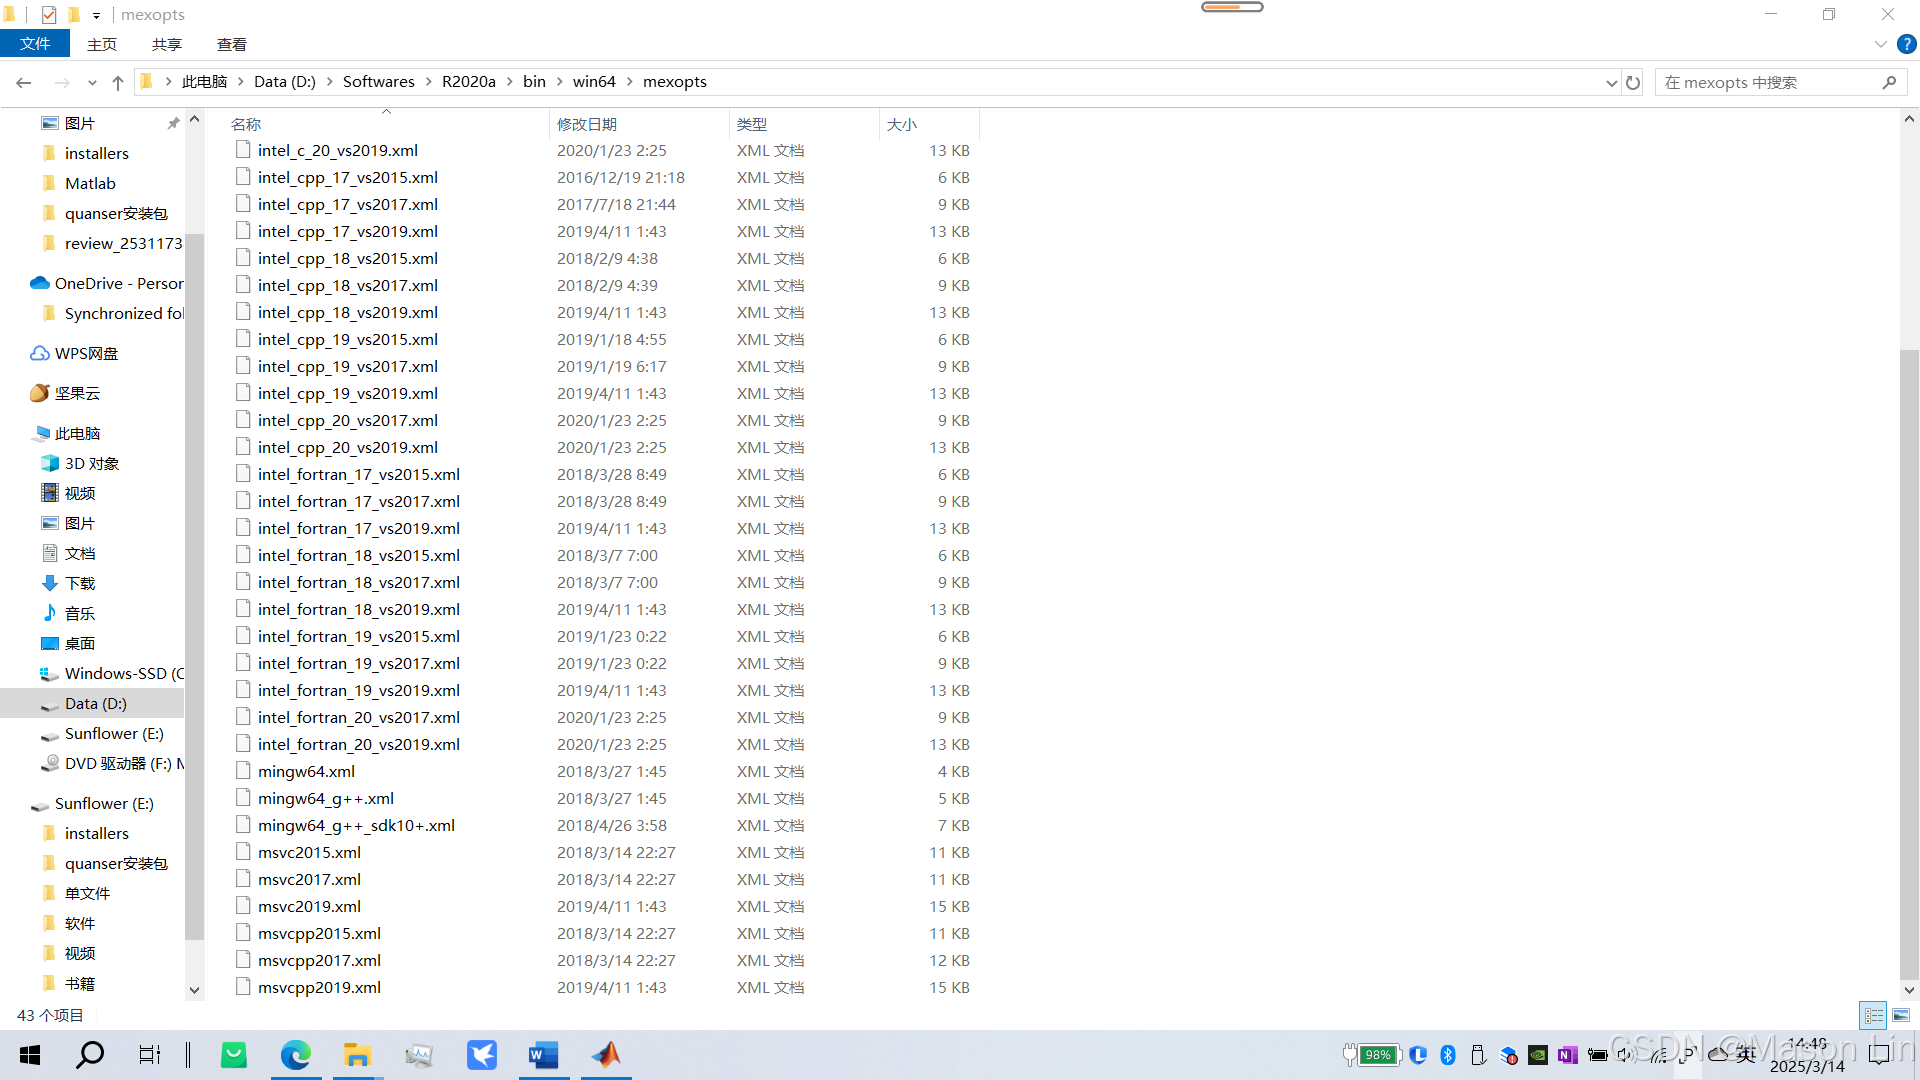Switch to large icons view mode
The height and width of the screenshot is (1080, 1920).
point(1901,1015)
